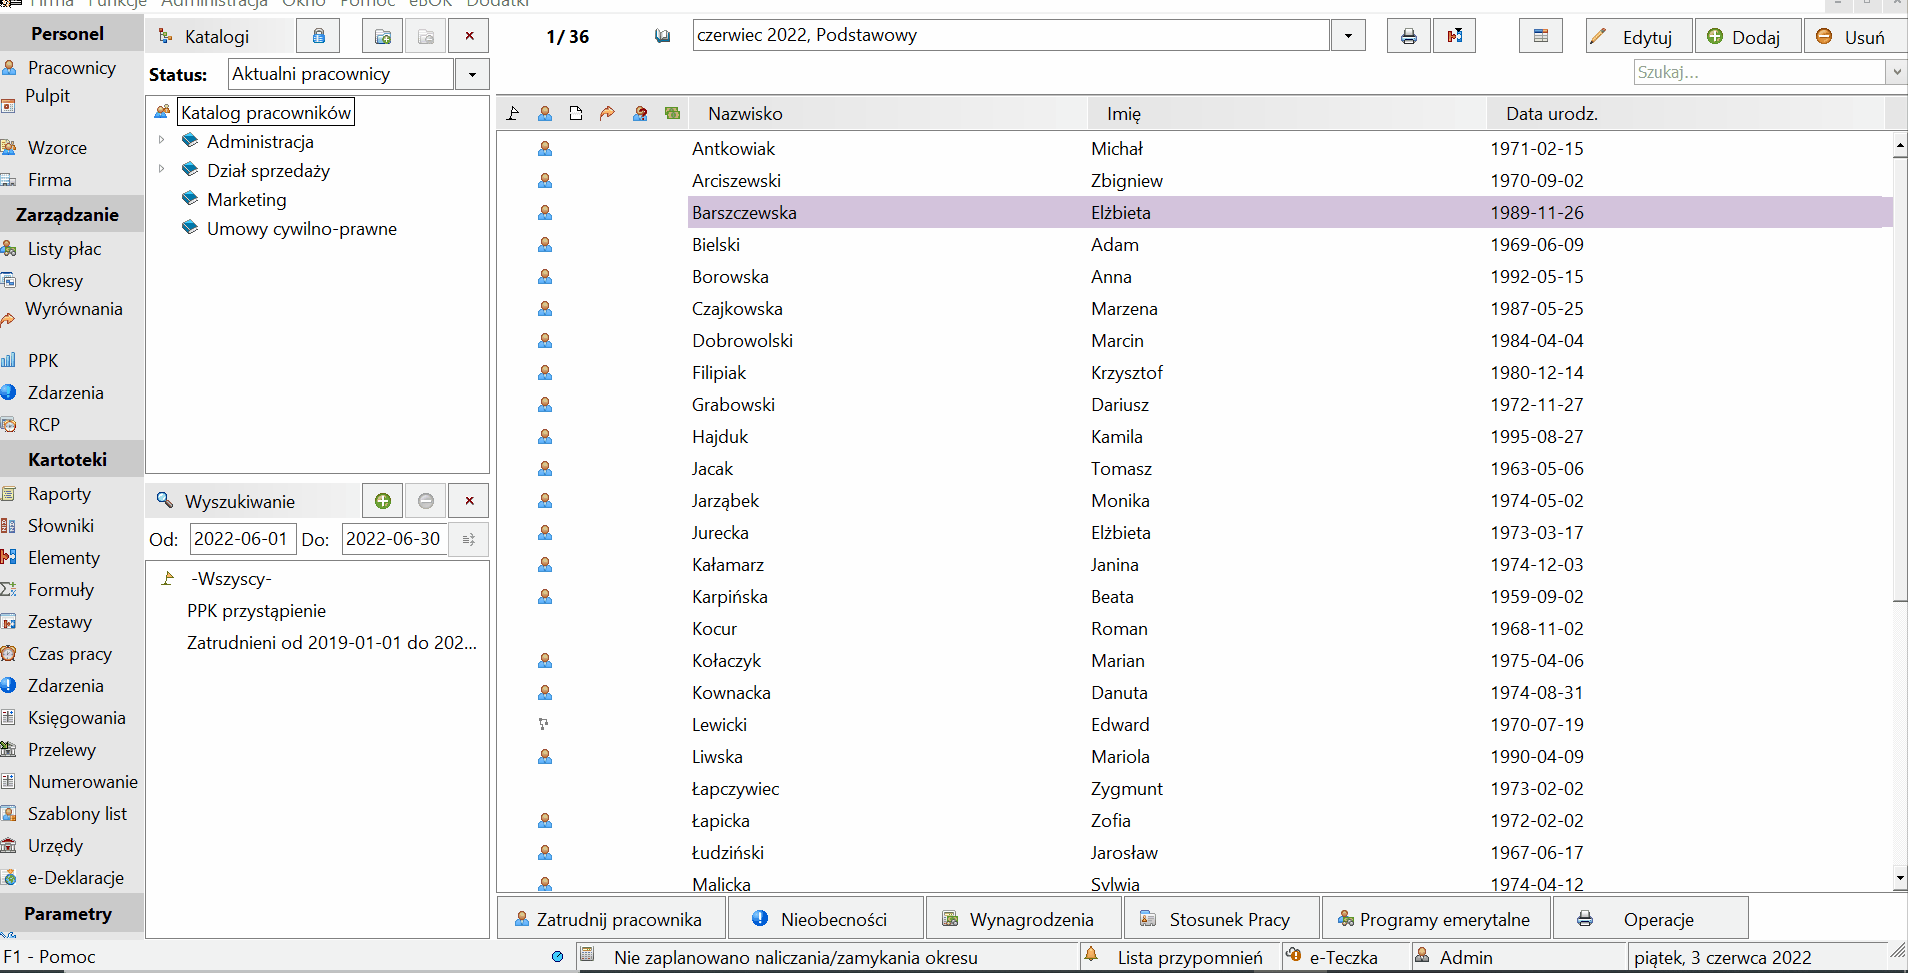Screen dimensions: 1908x973
Task: Open the Firma menu
Action: [x=50, y=4]
